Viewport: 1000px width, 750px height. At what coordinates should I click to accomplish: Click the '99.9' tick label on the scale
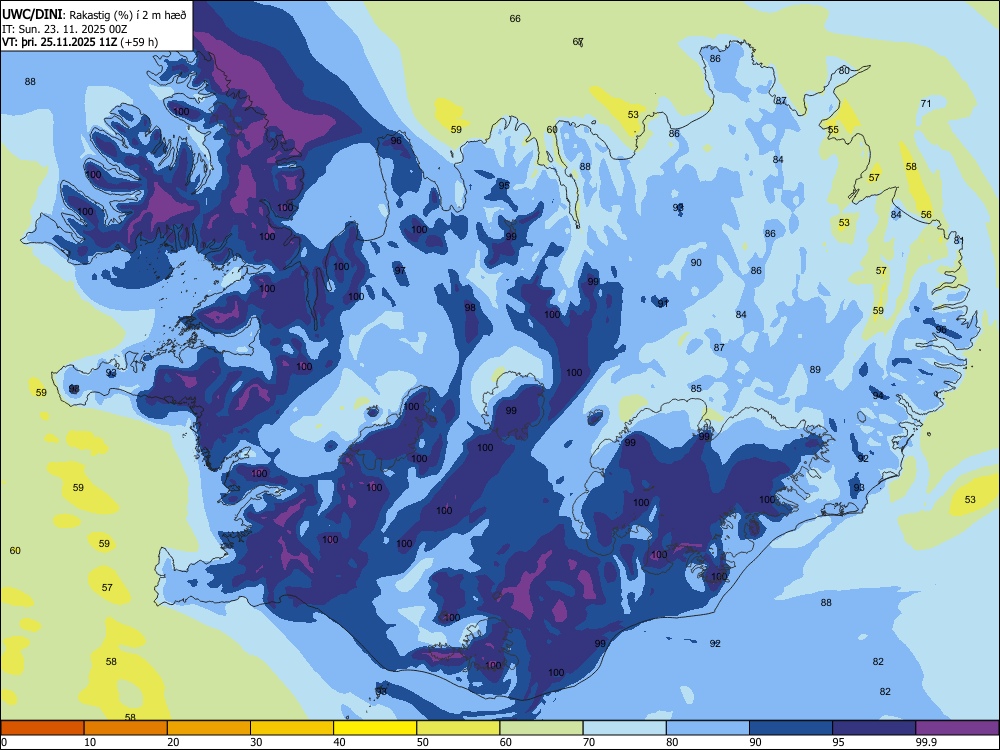(x=926, y=742)
